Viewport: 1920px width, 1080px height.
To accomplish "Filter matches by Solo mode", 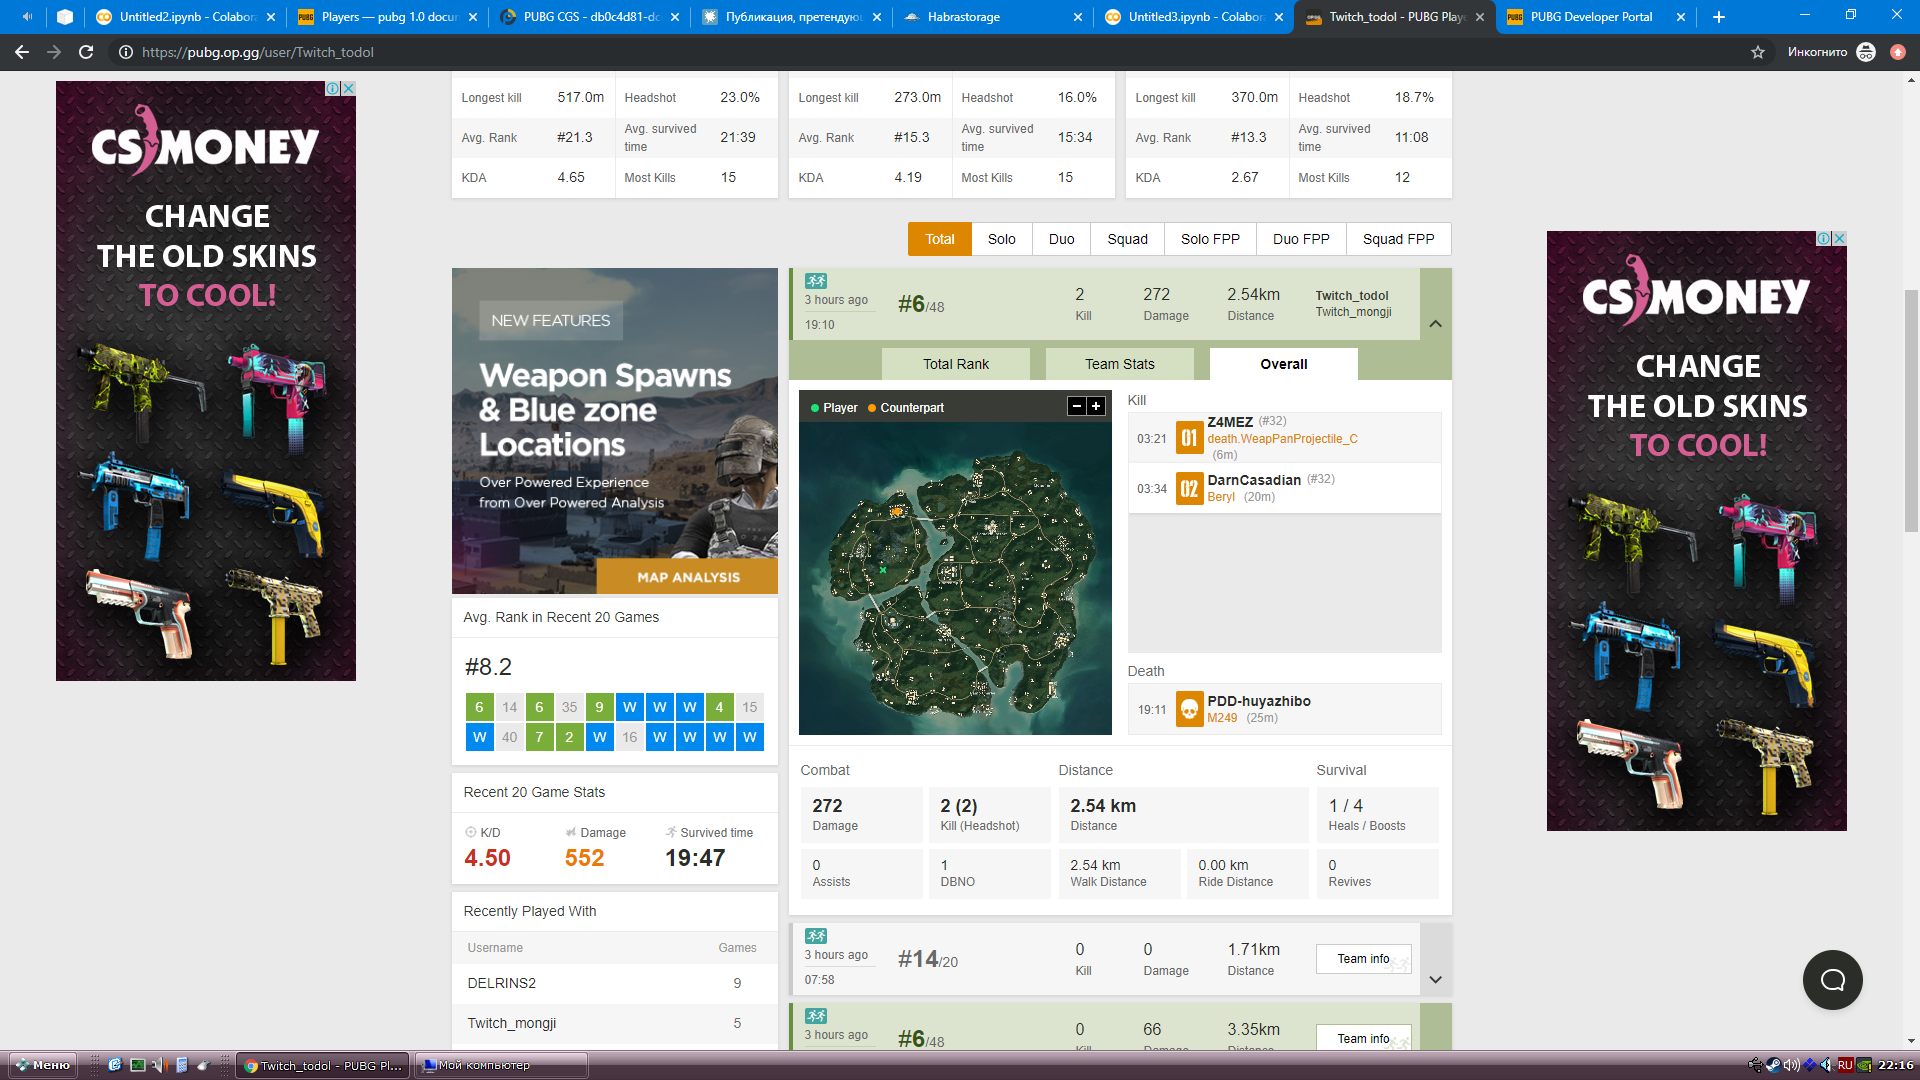I will 1001,239.
